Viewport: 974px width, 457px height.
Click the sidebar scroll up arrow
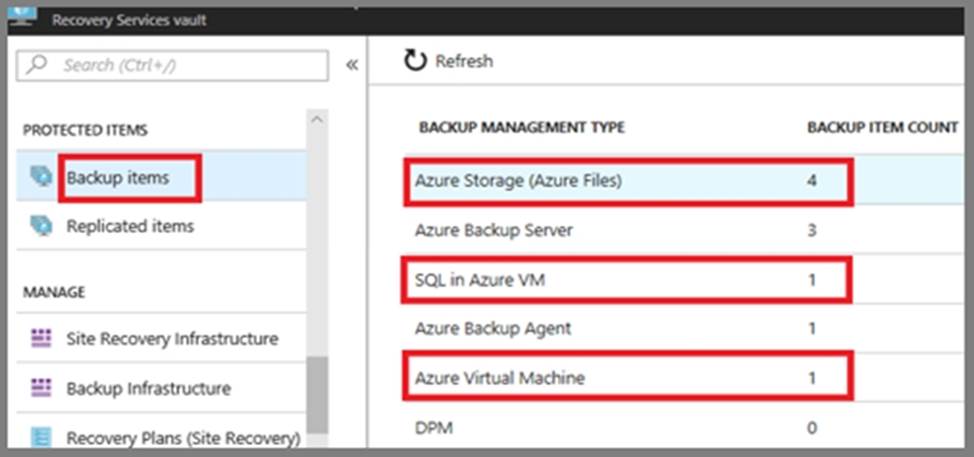point(317,119)
